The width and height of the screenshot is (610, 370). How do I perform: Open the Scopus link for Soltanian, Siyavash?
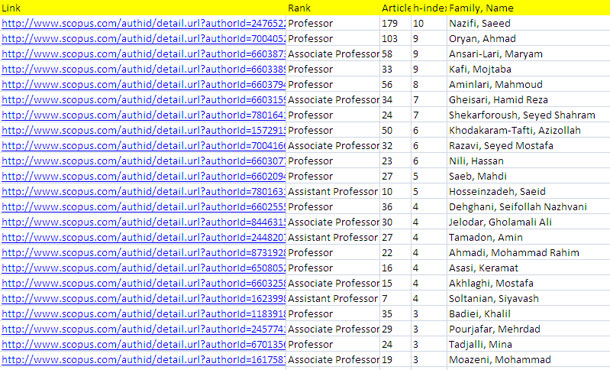(143, 298)
